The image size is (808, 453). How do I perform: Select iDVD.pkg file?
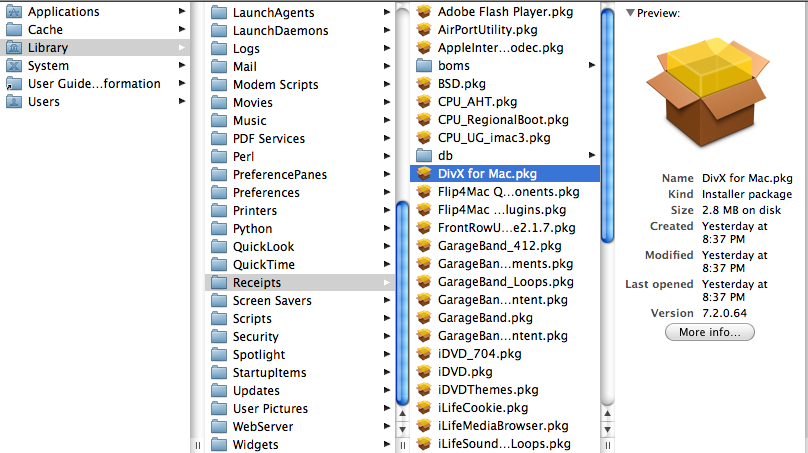point(505,372)
